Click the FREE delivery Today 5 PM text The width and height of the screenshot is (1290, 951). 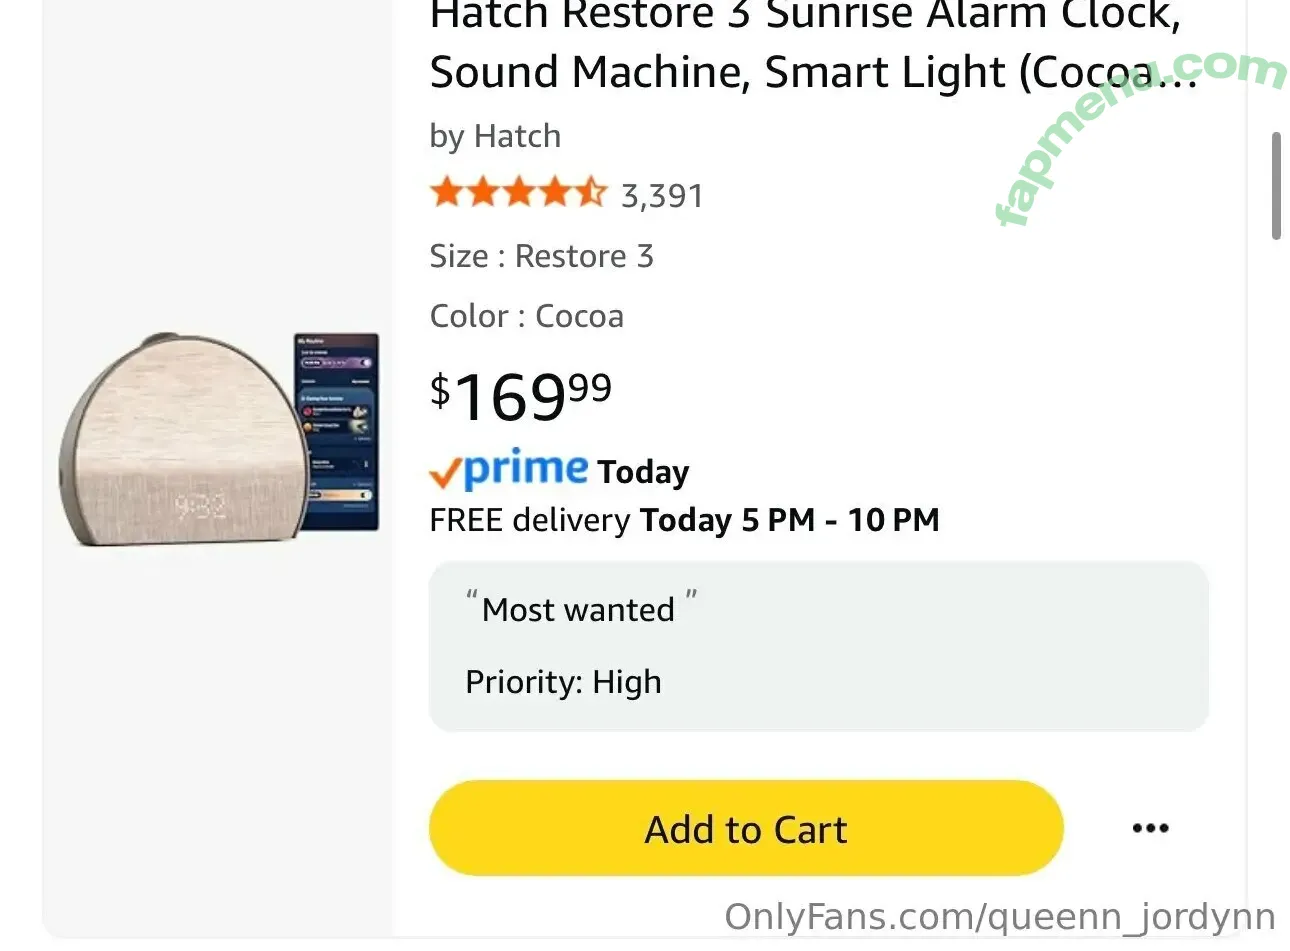[x=684, y=520]
